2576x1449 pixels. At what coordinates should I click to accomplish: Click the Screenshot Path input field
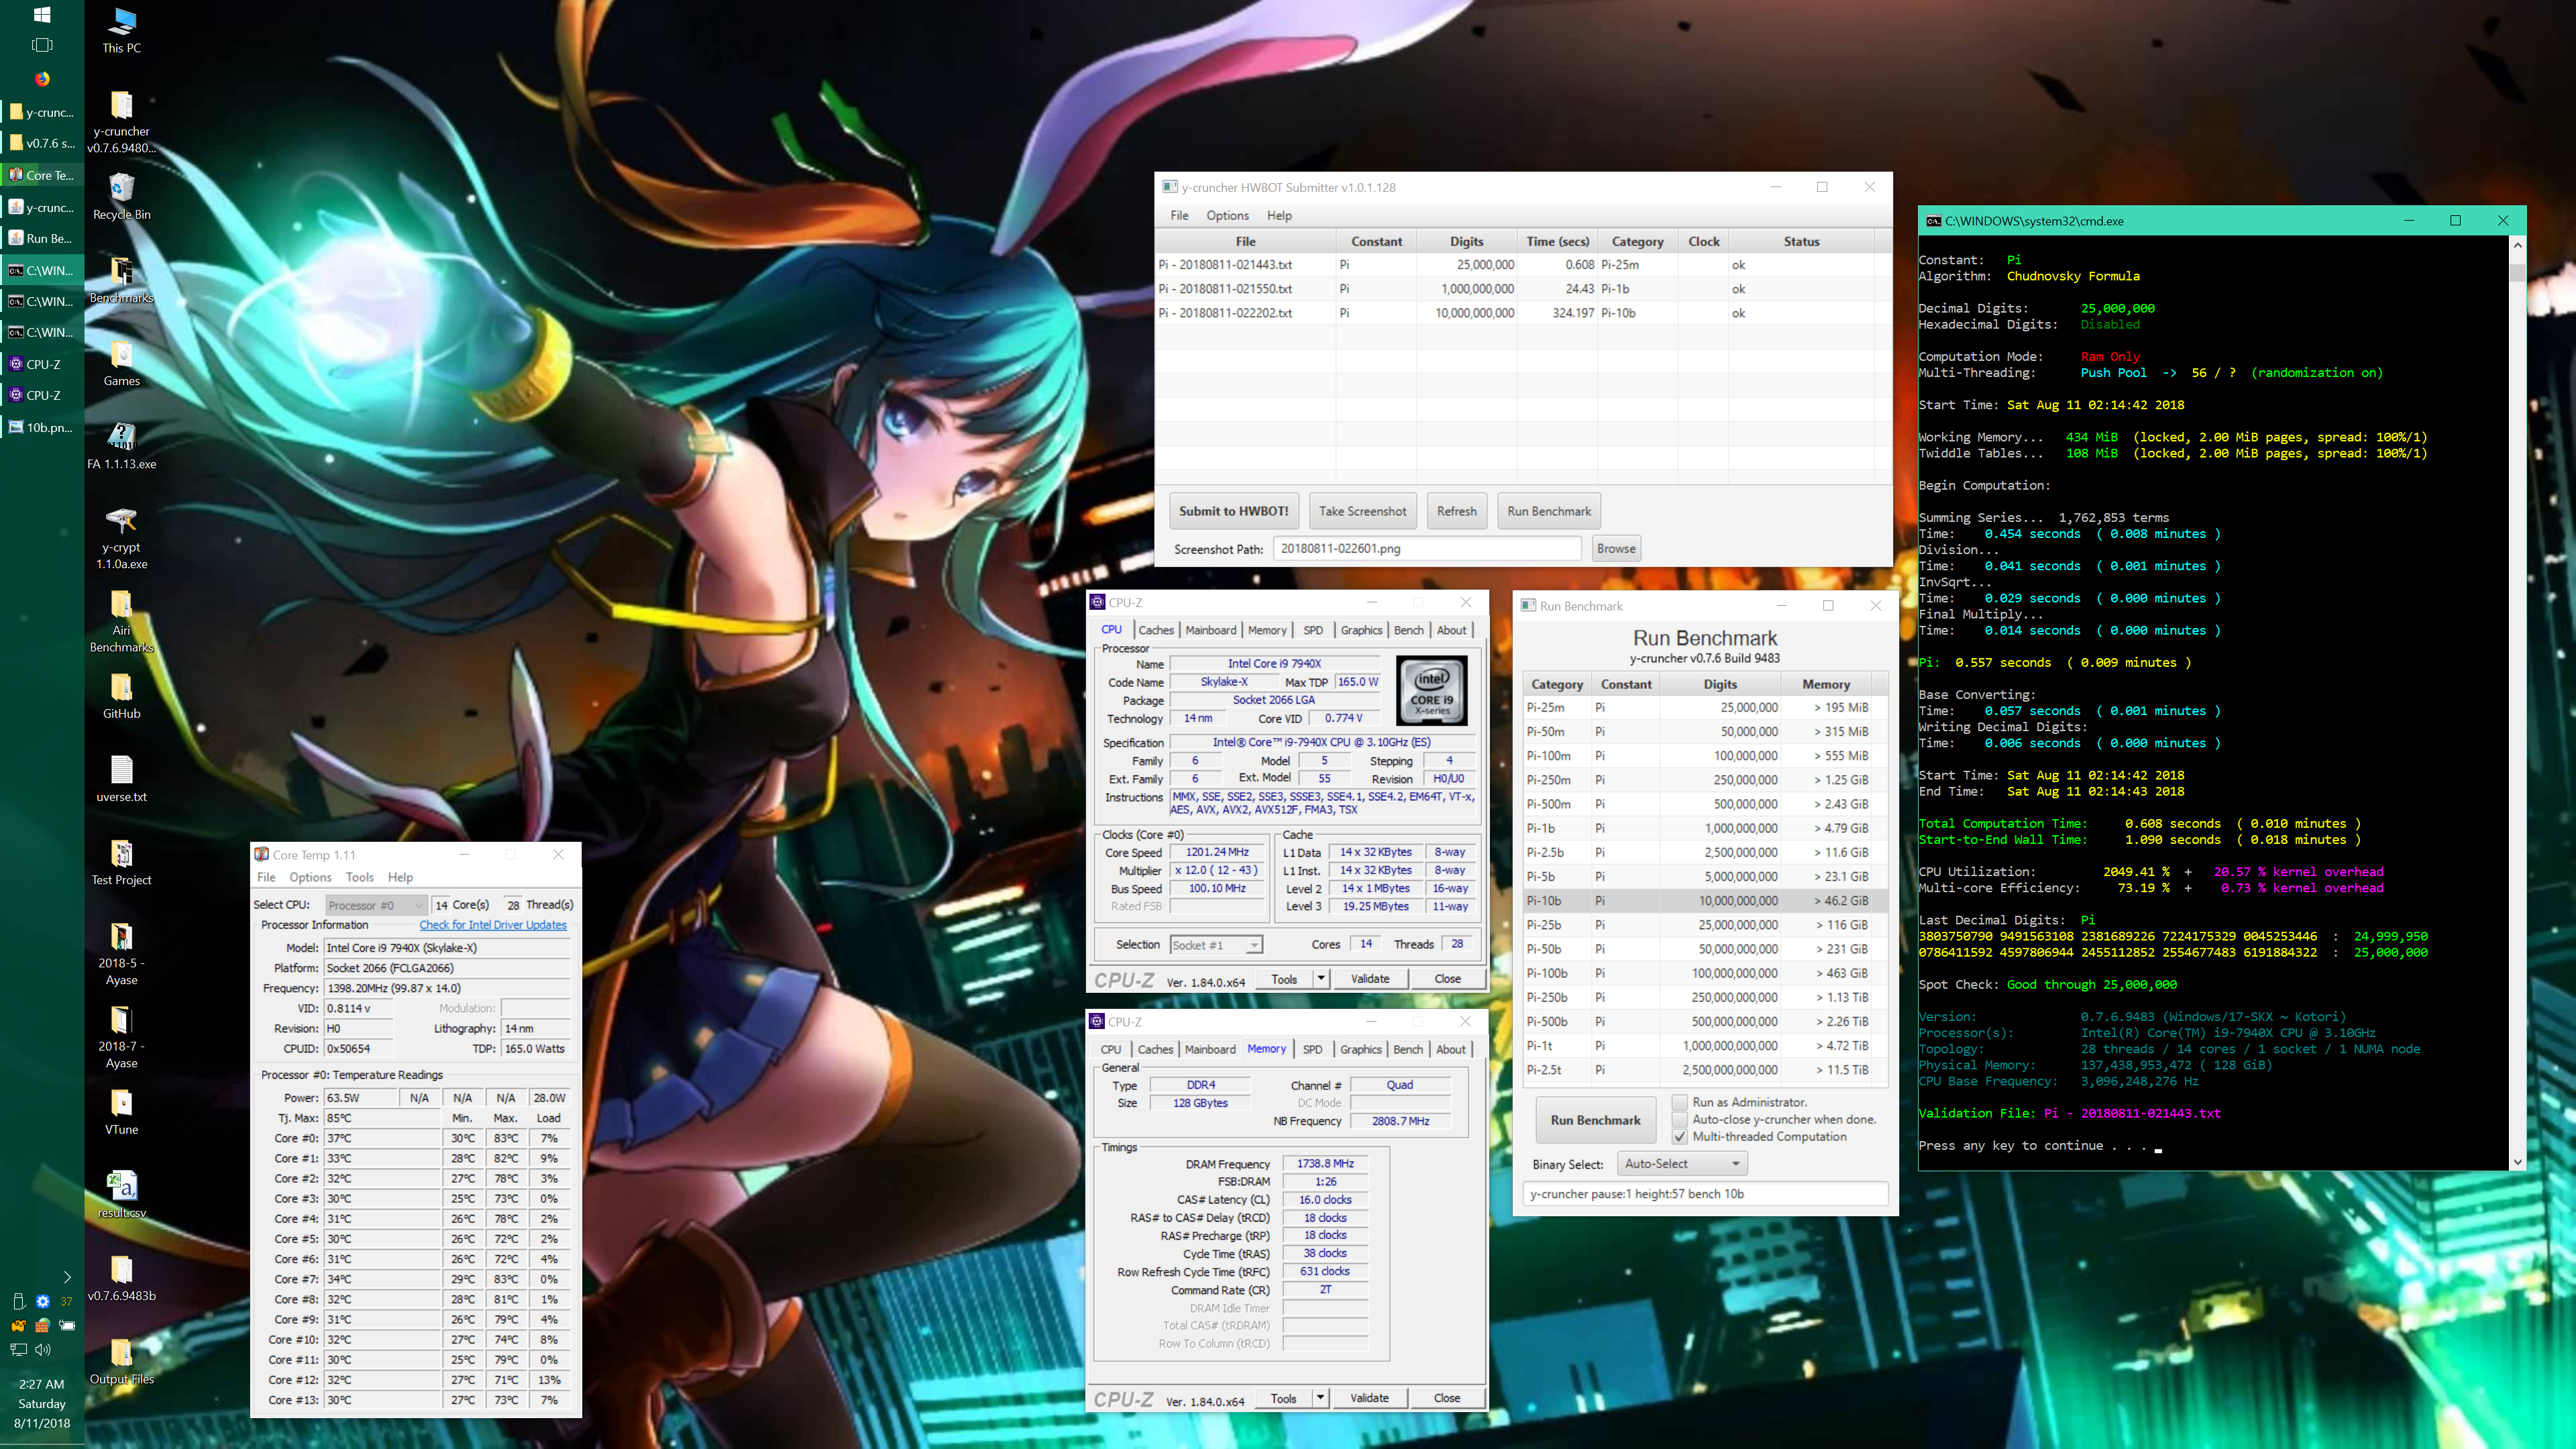tap(1427, 548)
